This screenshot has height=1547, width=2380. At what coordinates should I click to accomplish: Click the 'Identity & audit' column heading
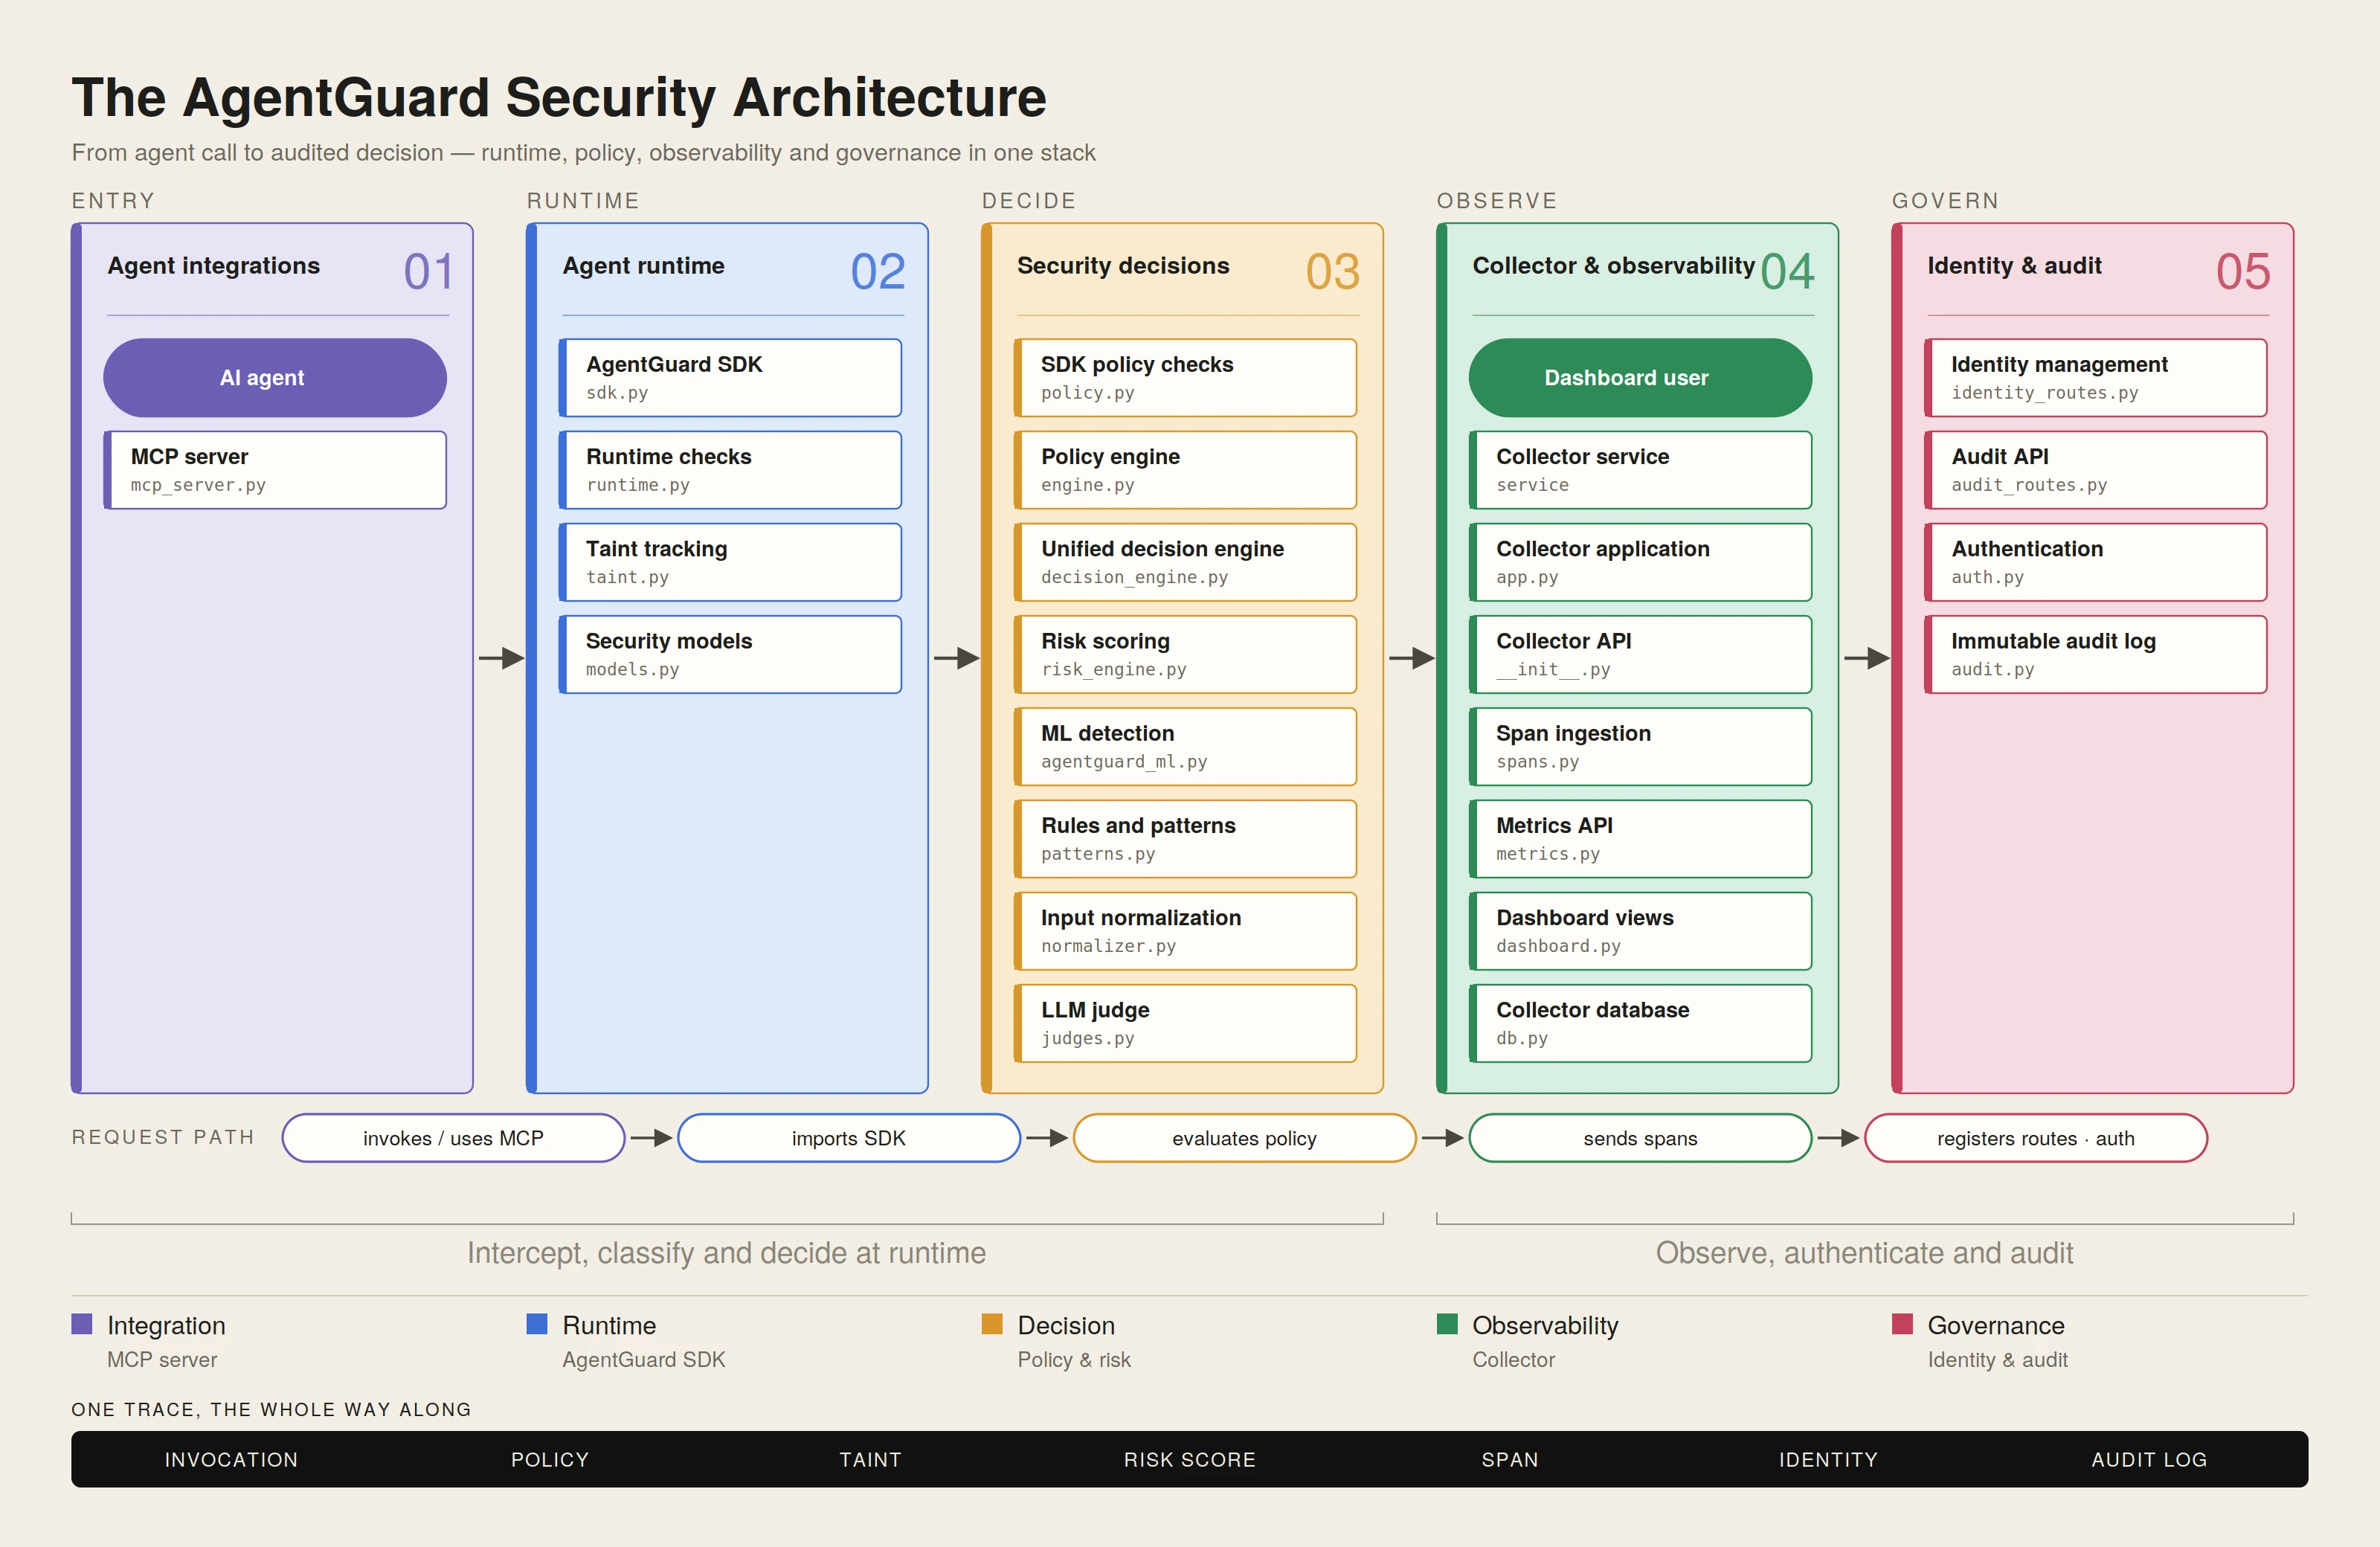pyautogui.click(x=2014, y=266)
